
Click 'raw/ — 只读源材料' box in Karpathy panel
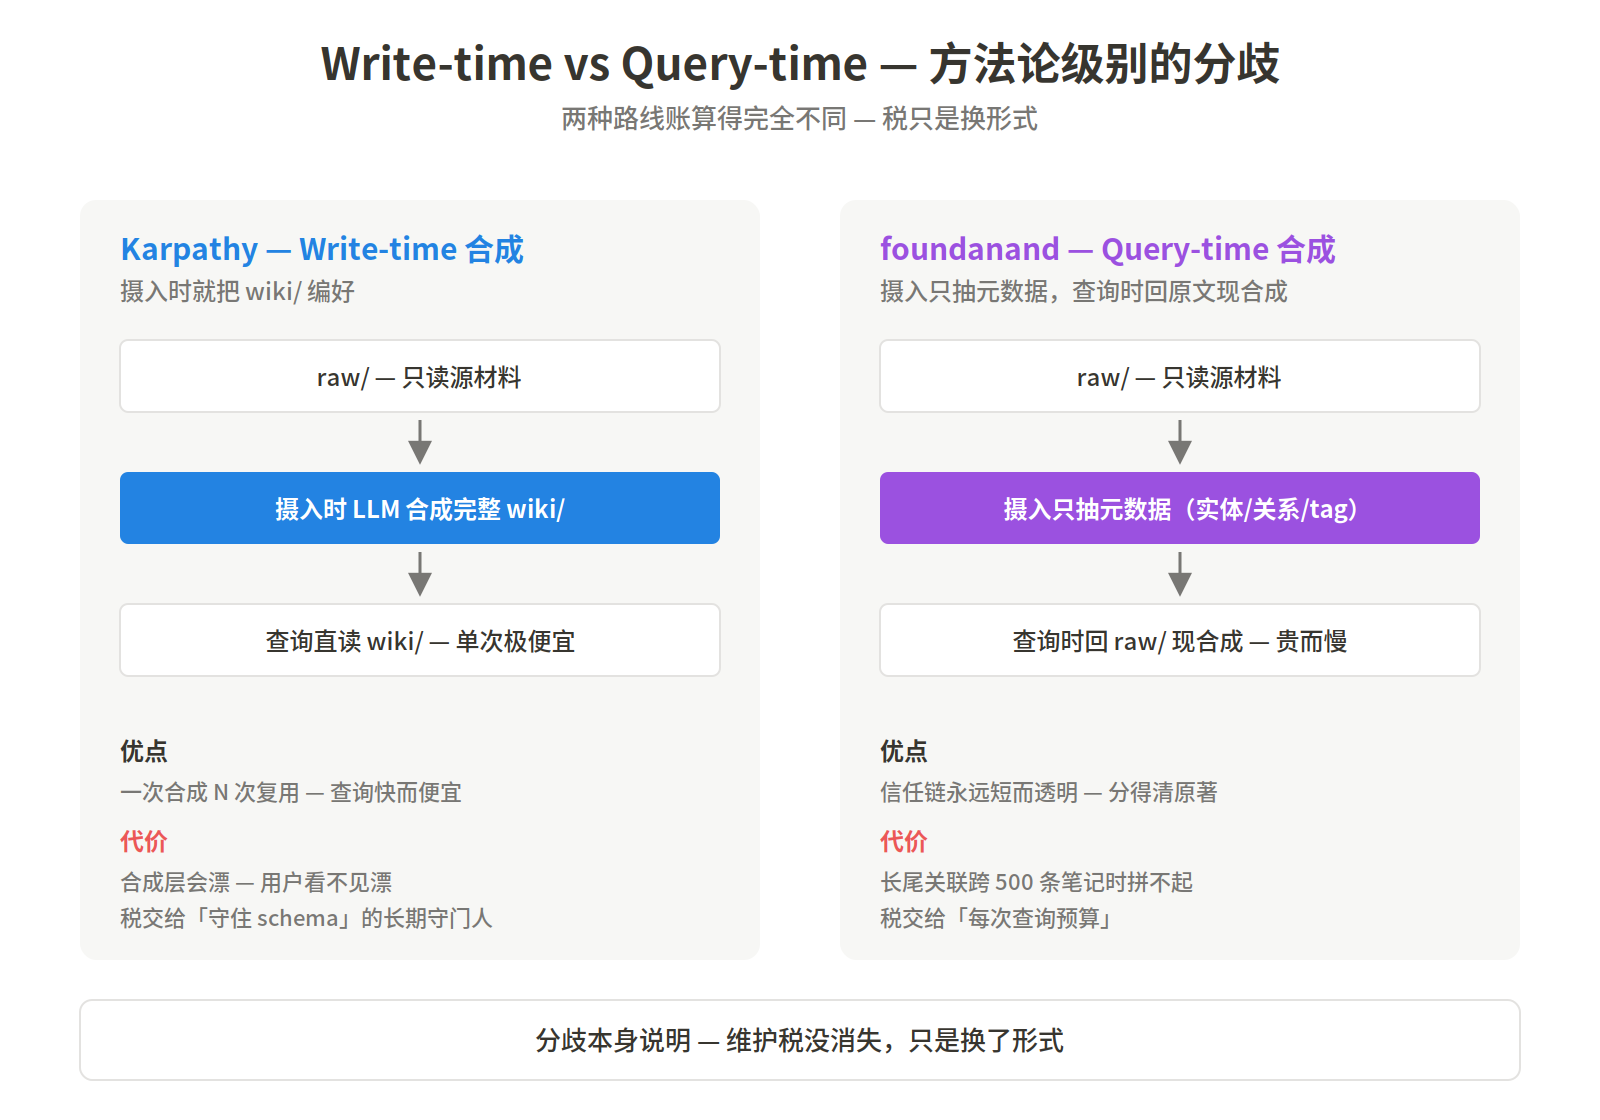(x=420, y=376)
